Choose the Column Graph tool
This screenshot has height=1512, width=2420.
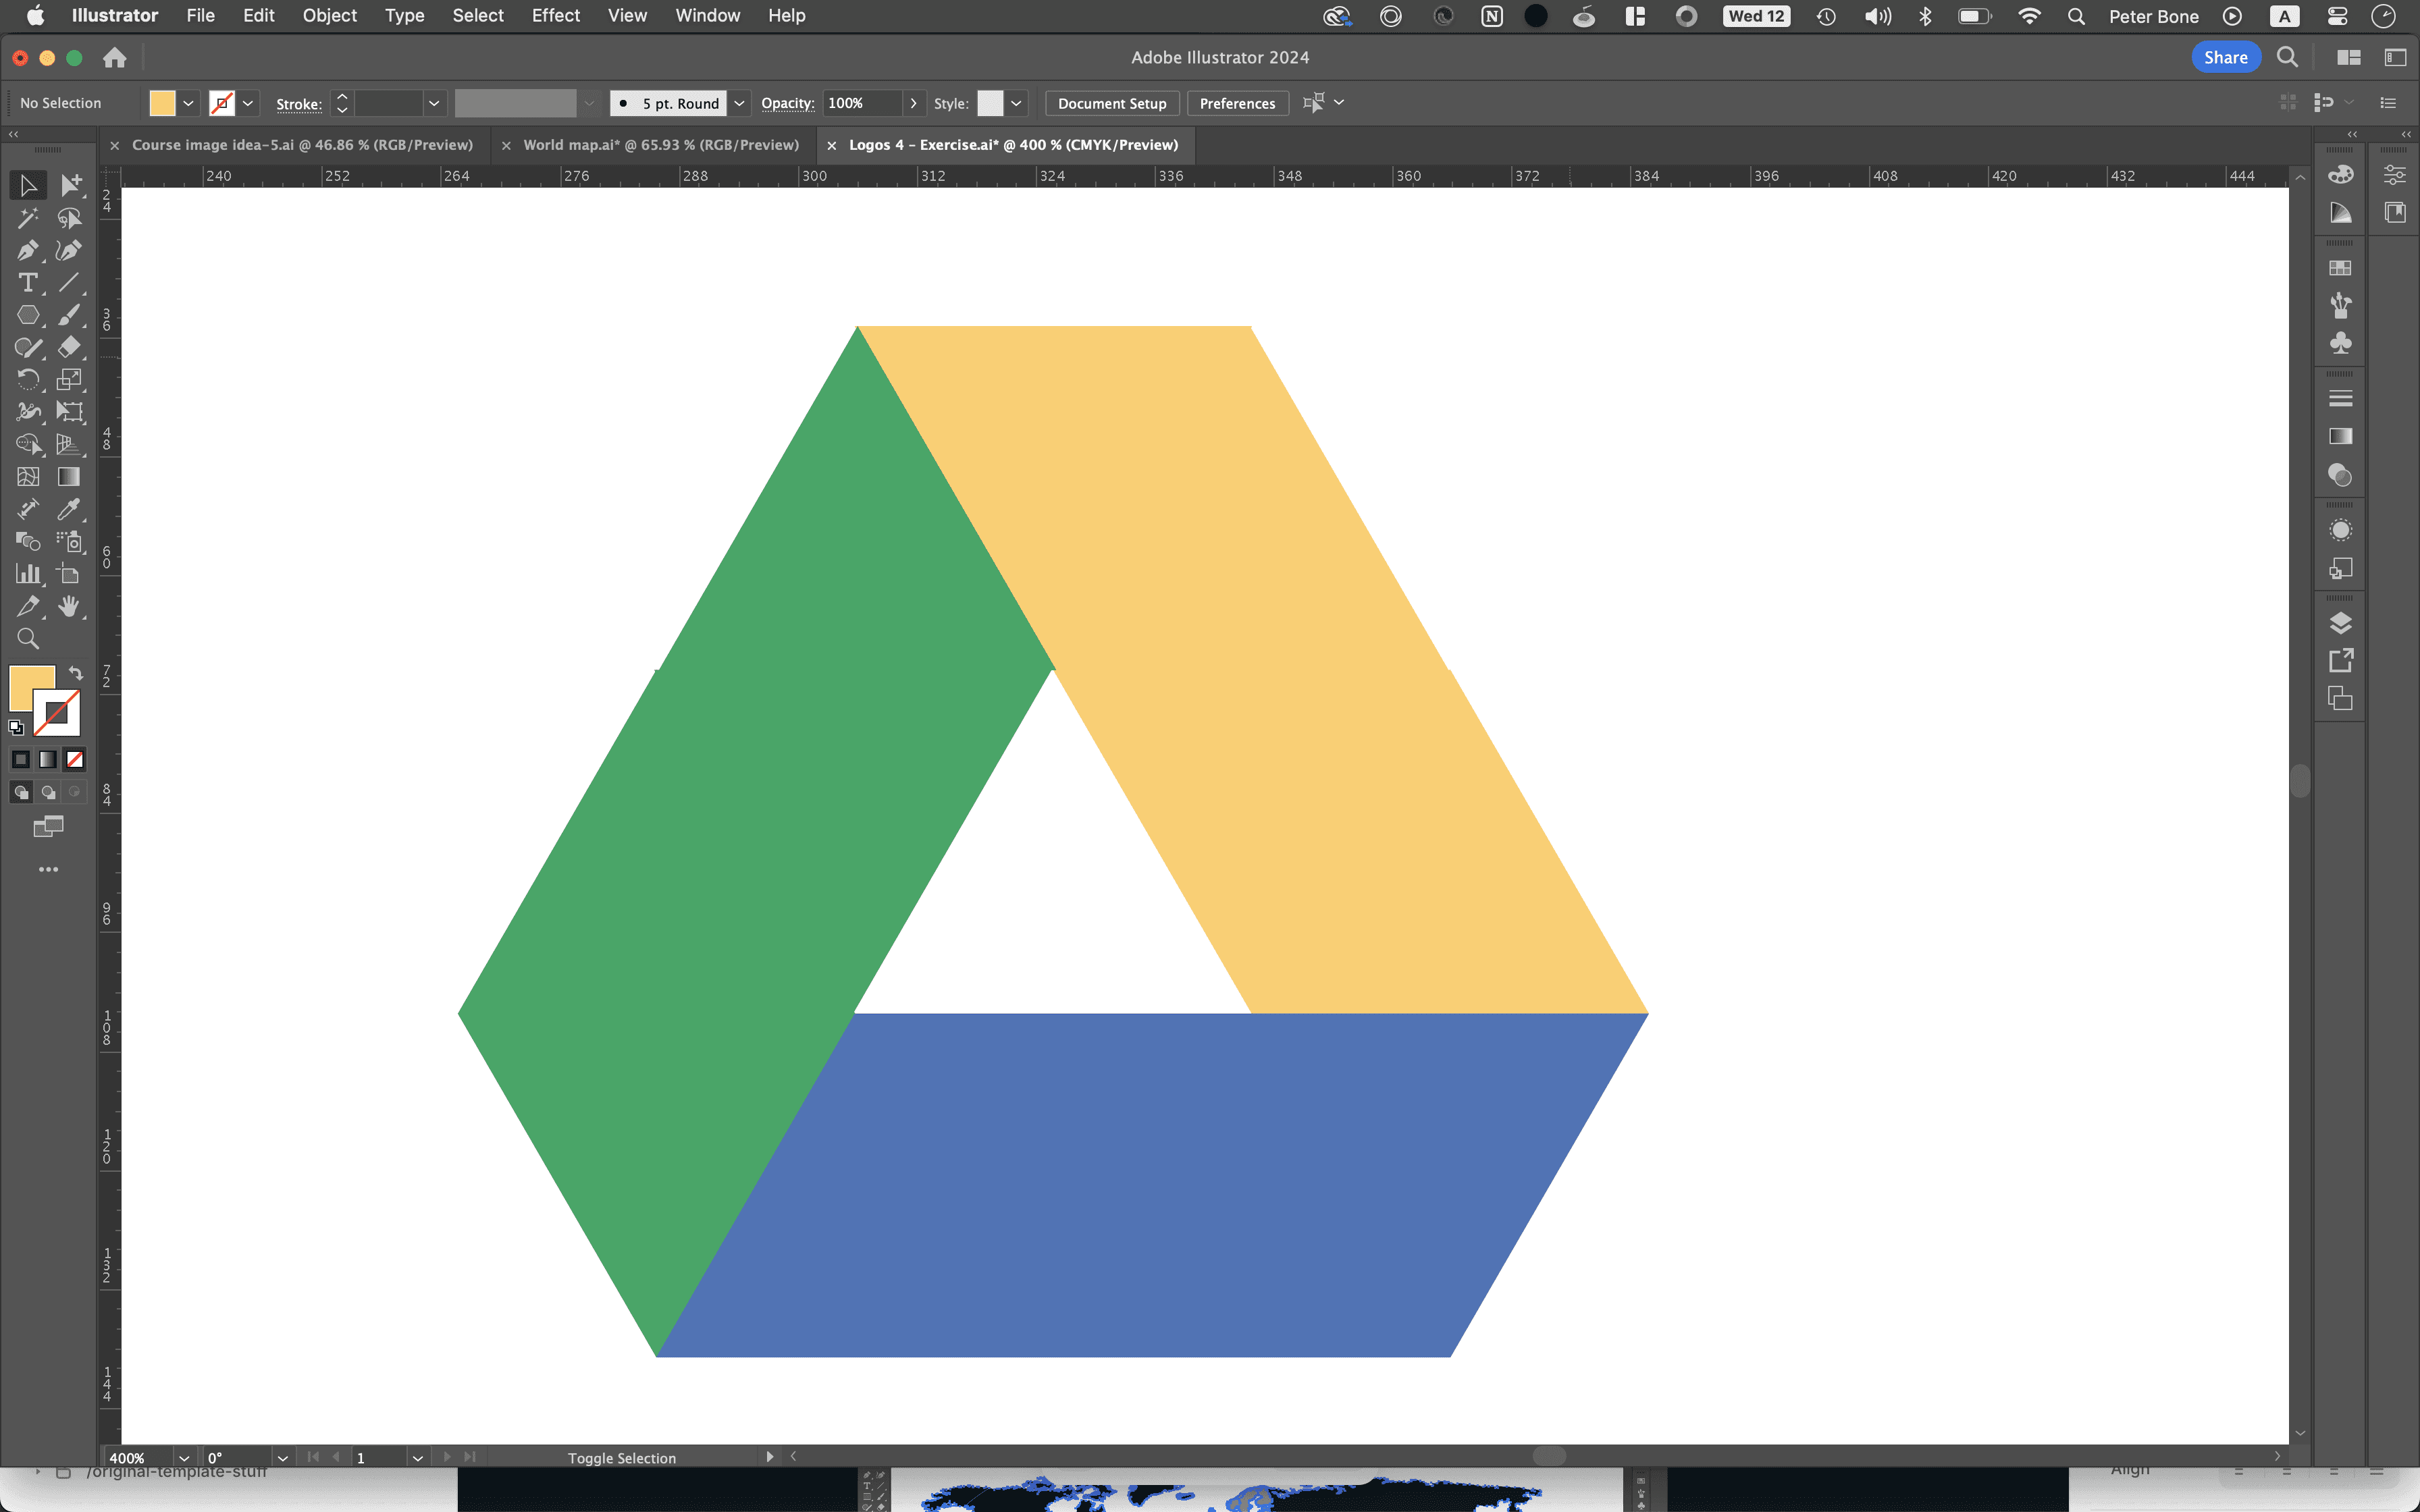coord(28,574)
